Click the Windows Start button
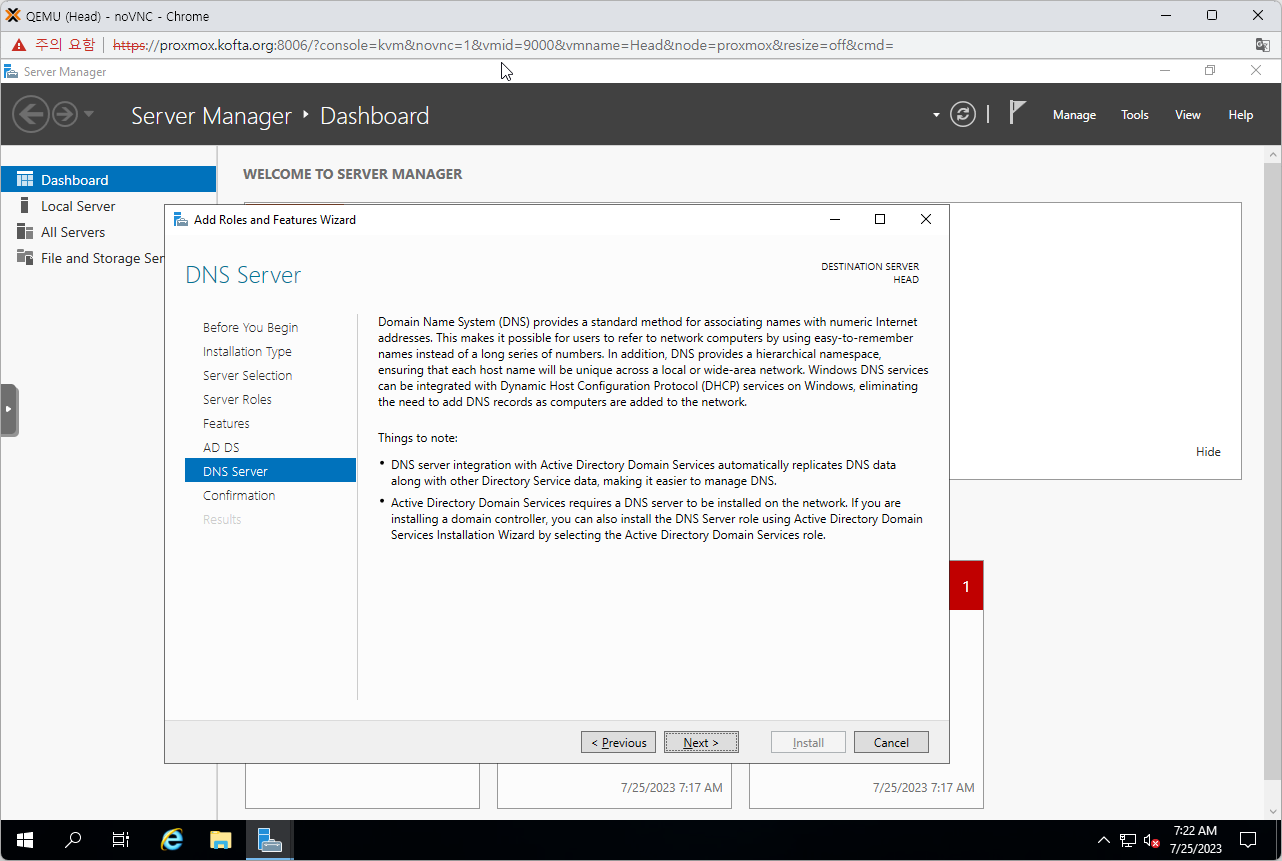Viewport: 1282px width, 861px height. click(24, 840)
